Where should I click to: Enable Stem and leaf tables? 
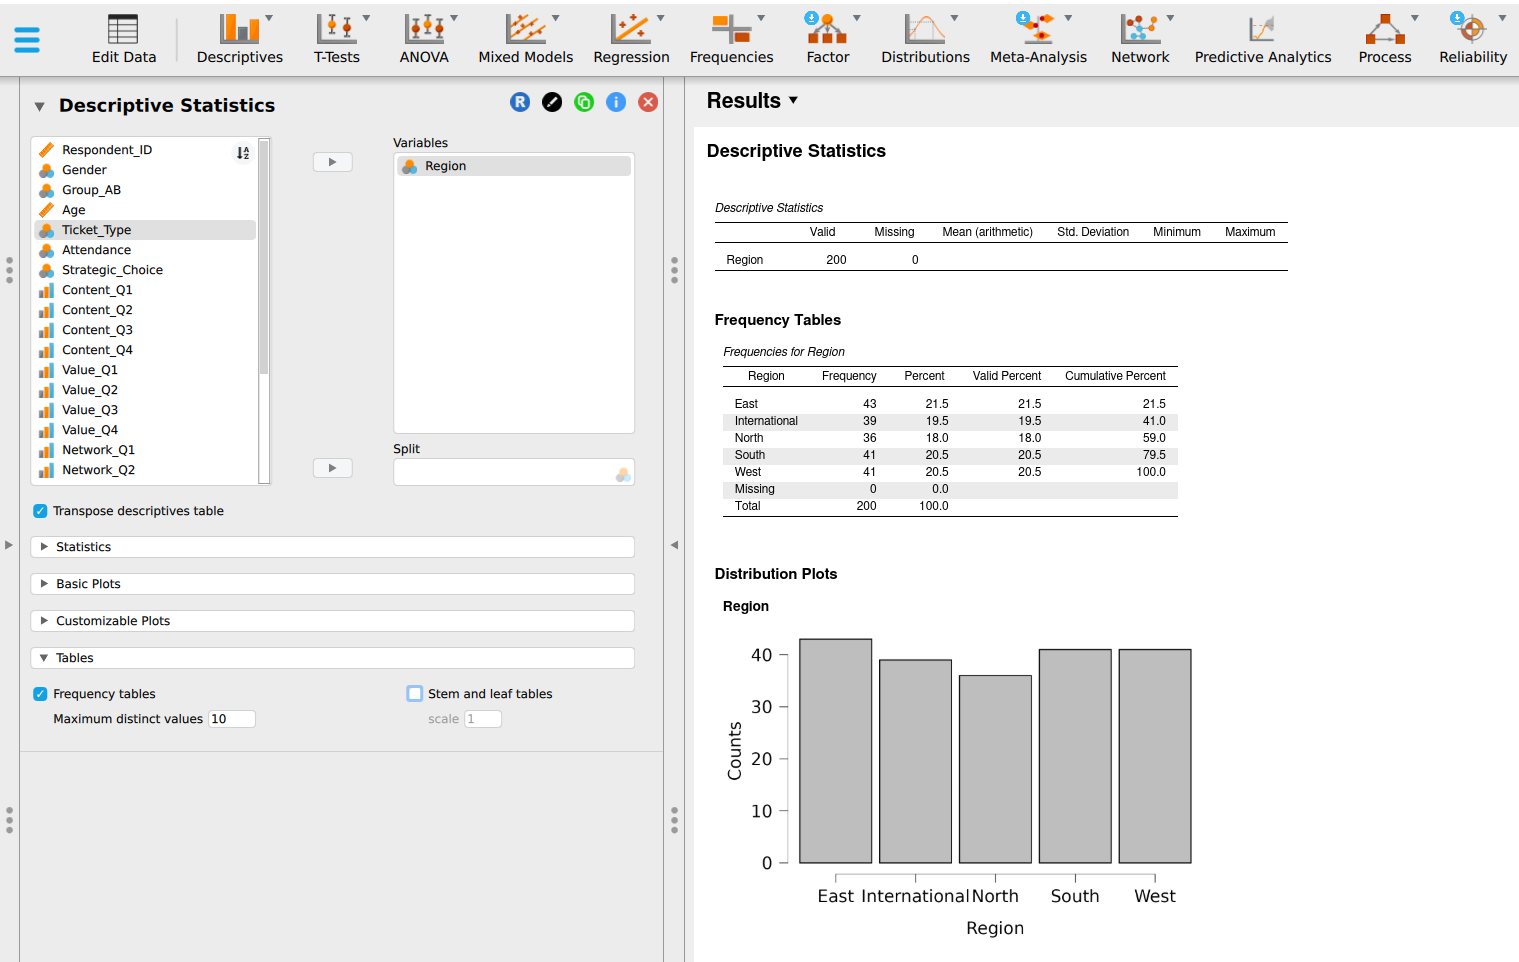(415, 694)
